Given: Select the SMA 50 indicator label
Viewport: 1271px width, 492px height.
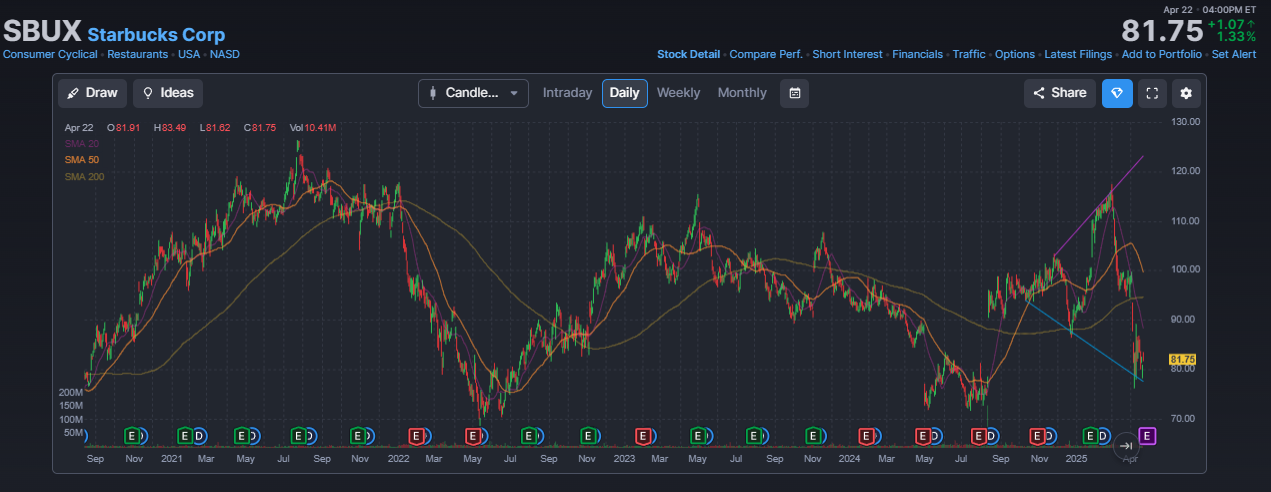Looking at the screenshot, I should [82, 160].
